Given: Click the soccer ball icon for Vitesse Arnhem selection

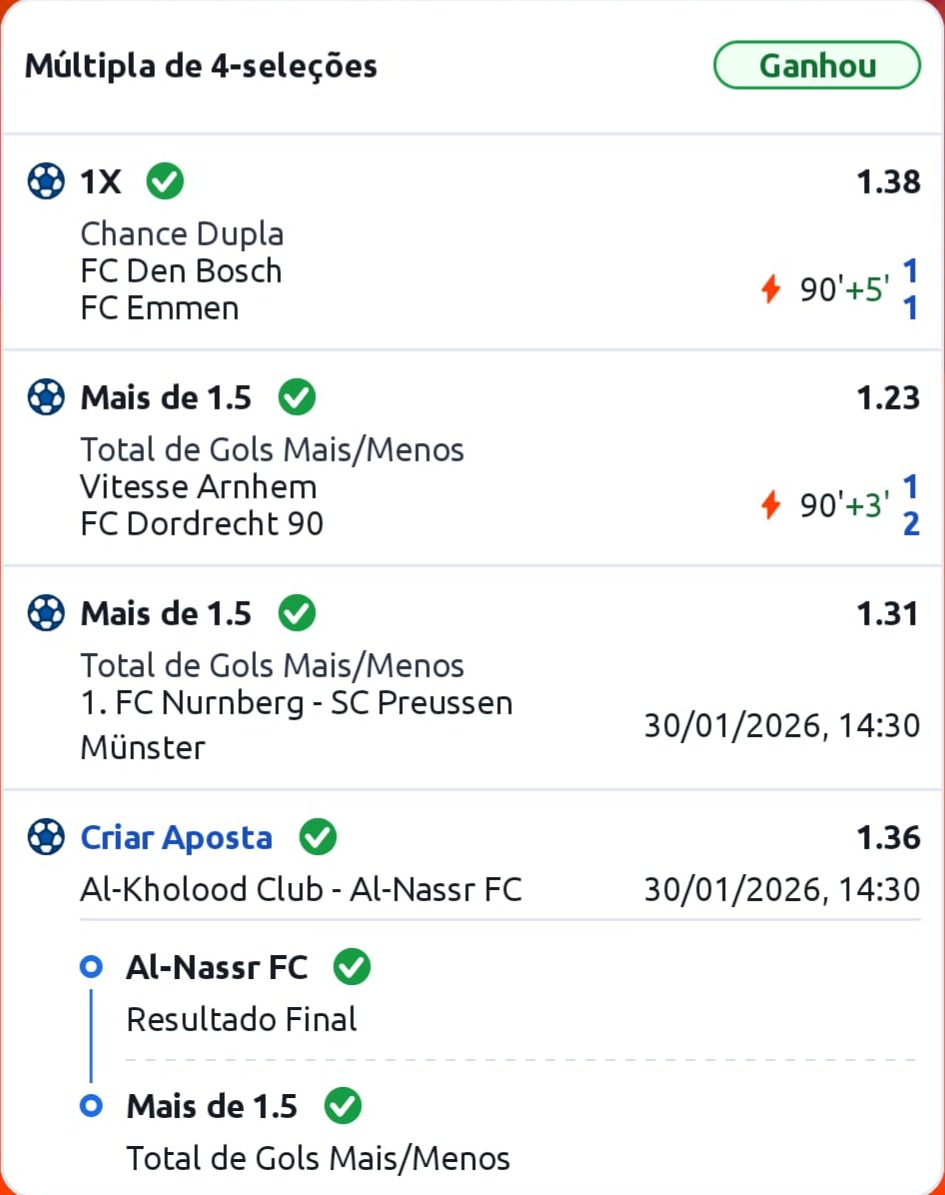Looking at the screenshot, I should point(46,397).
